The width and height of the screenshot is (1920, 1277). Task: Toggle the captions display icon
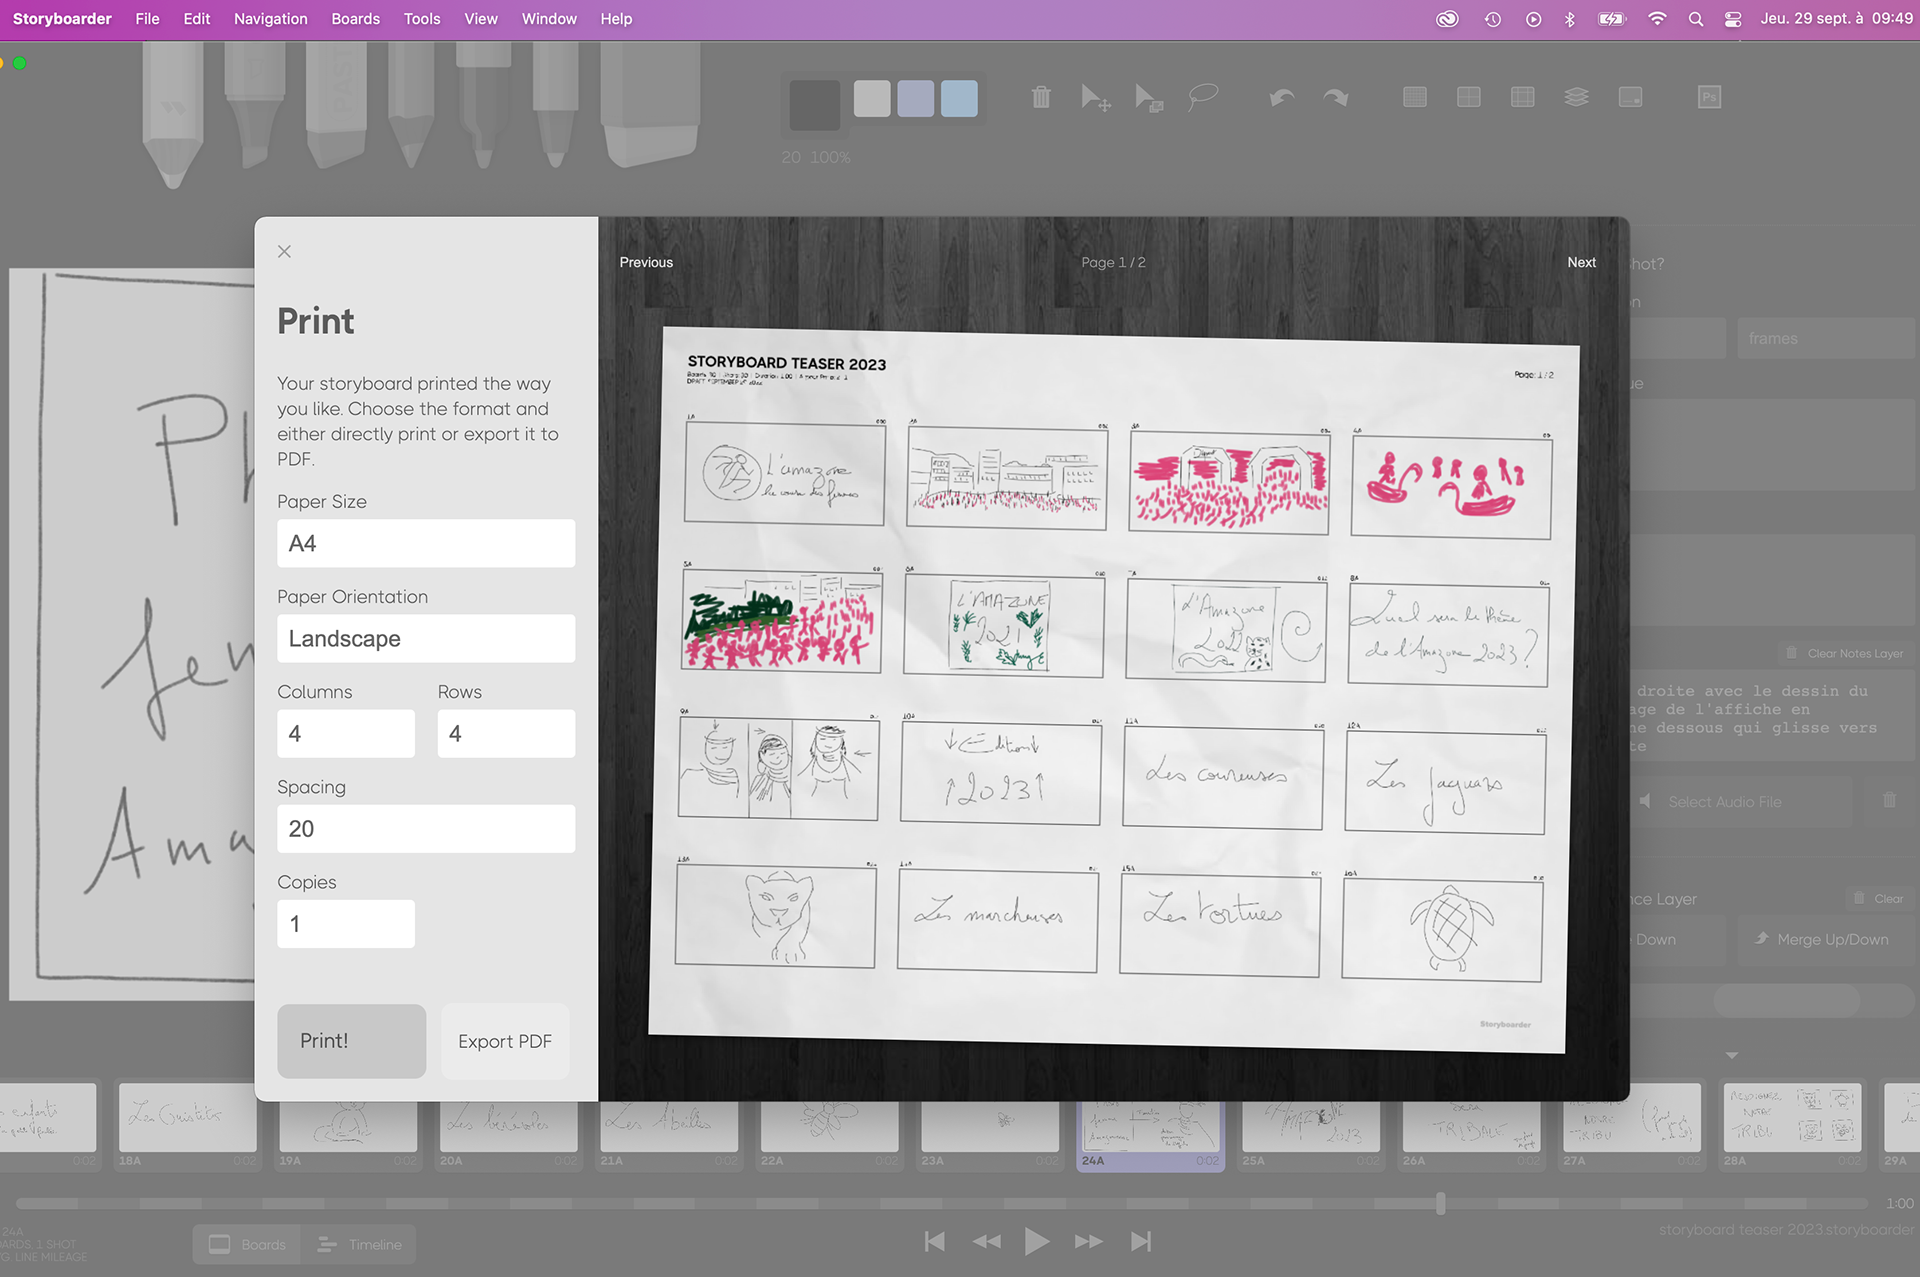tap(1631, 97)
